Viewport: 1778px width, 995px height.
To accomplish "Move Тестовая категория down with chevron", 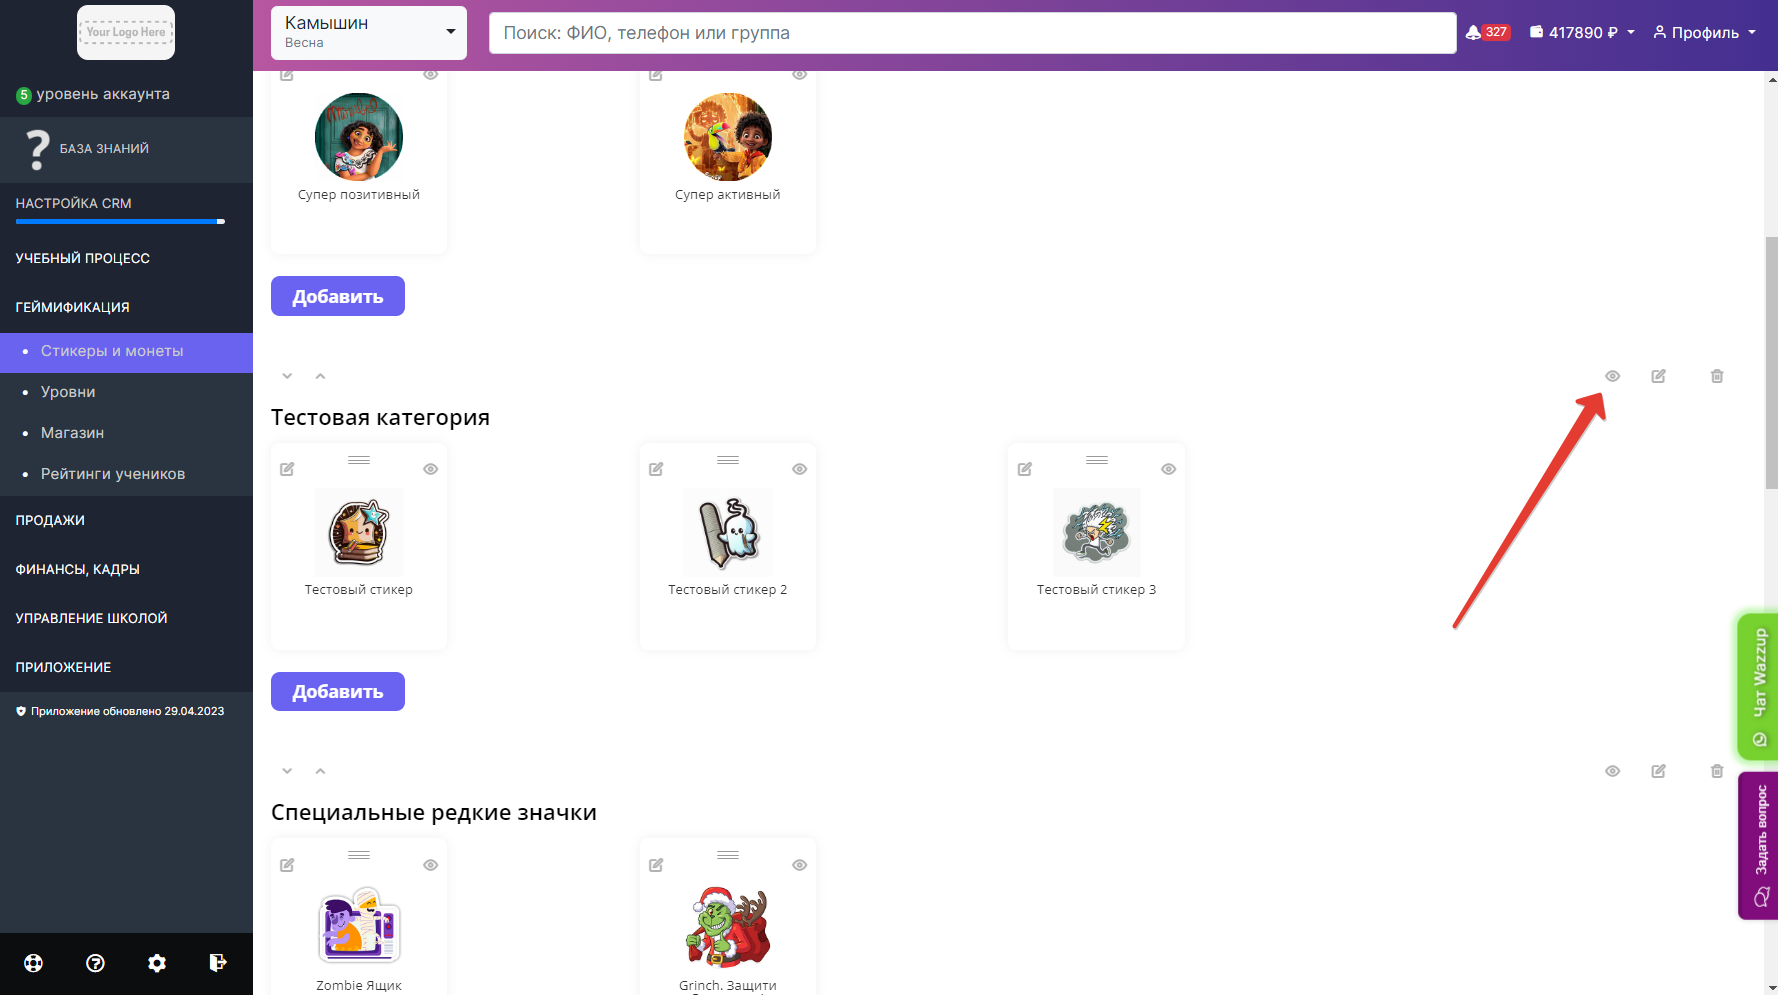I will pyautogui.click(x=287, y=376).
